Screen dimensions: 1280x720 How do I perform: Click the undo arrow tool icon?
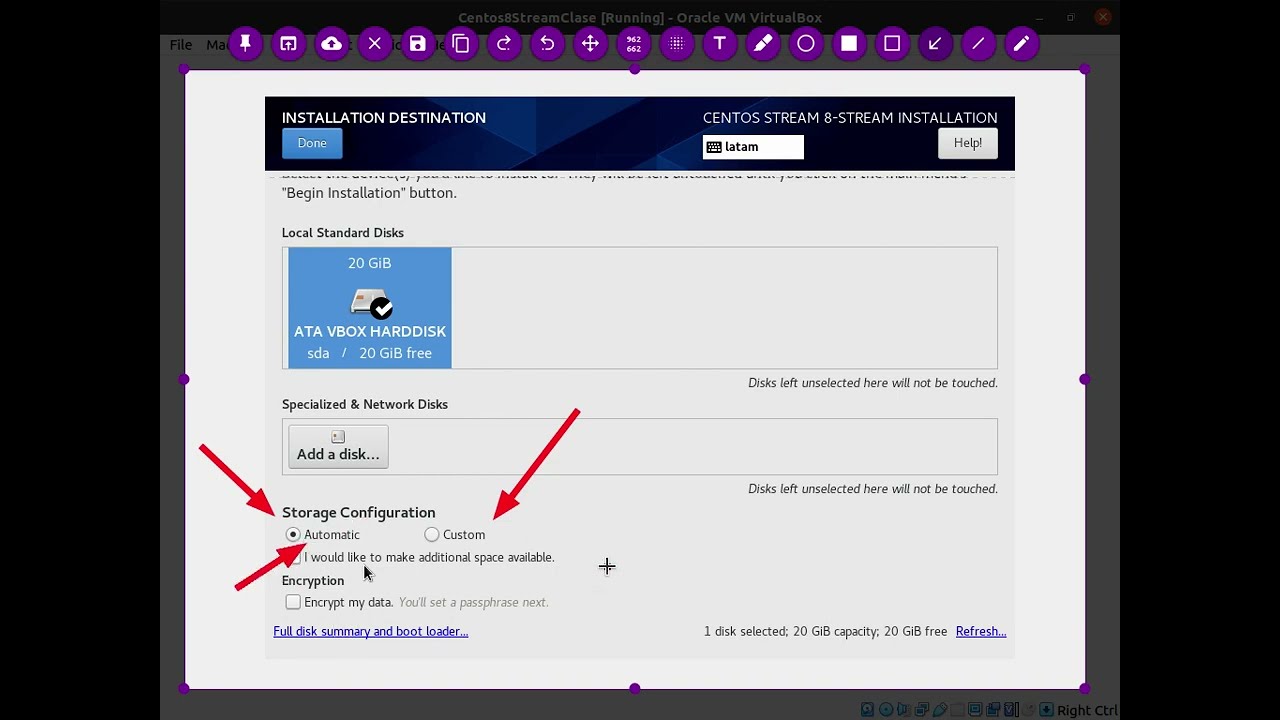547,44
